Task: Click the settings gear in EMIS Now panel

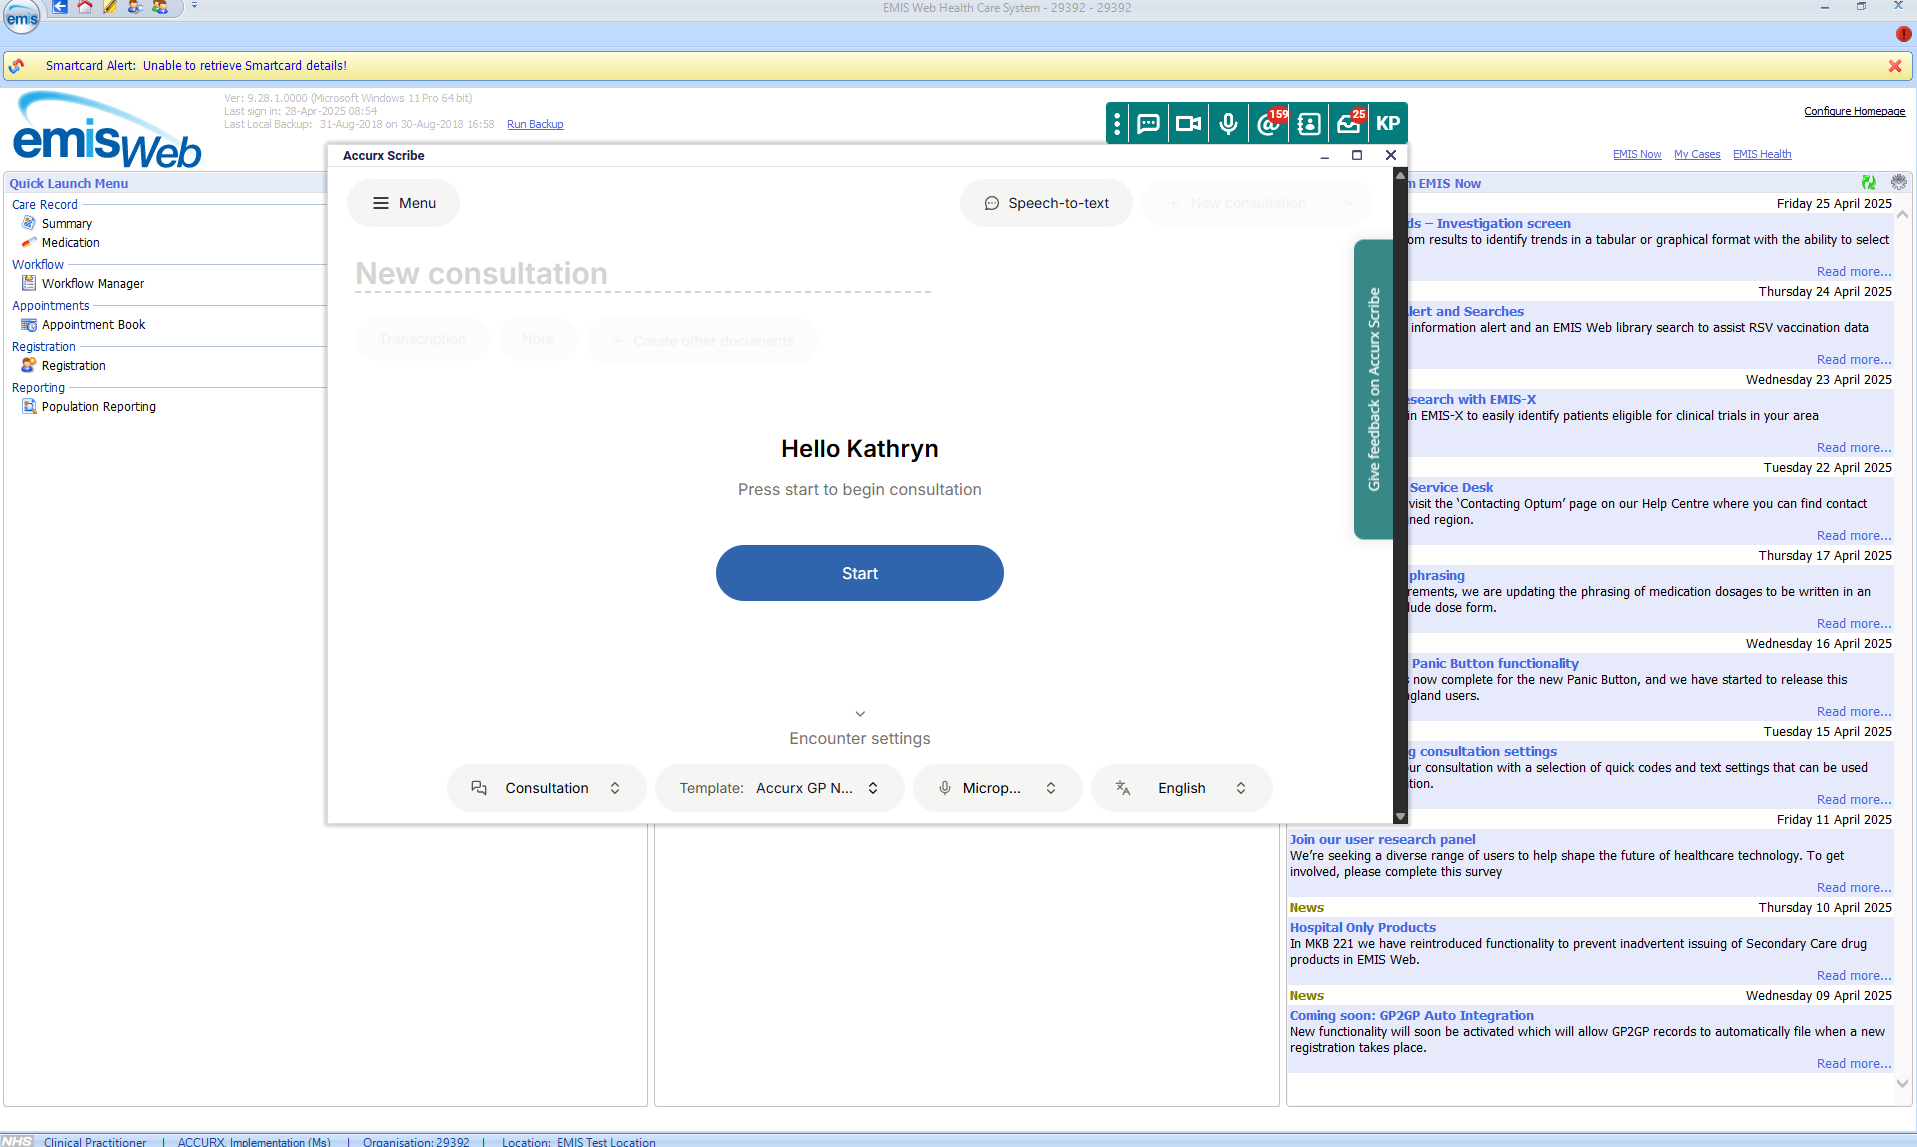Action: pyautogui.click(x=1898, y=183)
